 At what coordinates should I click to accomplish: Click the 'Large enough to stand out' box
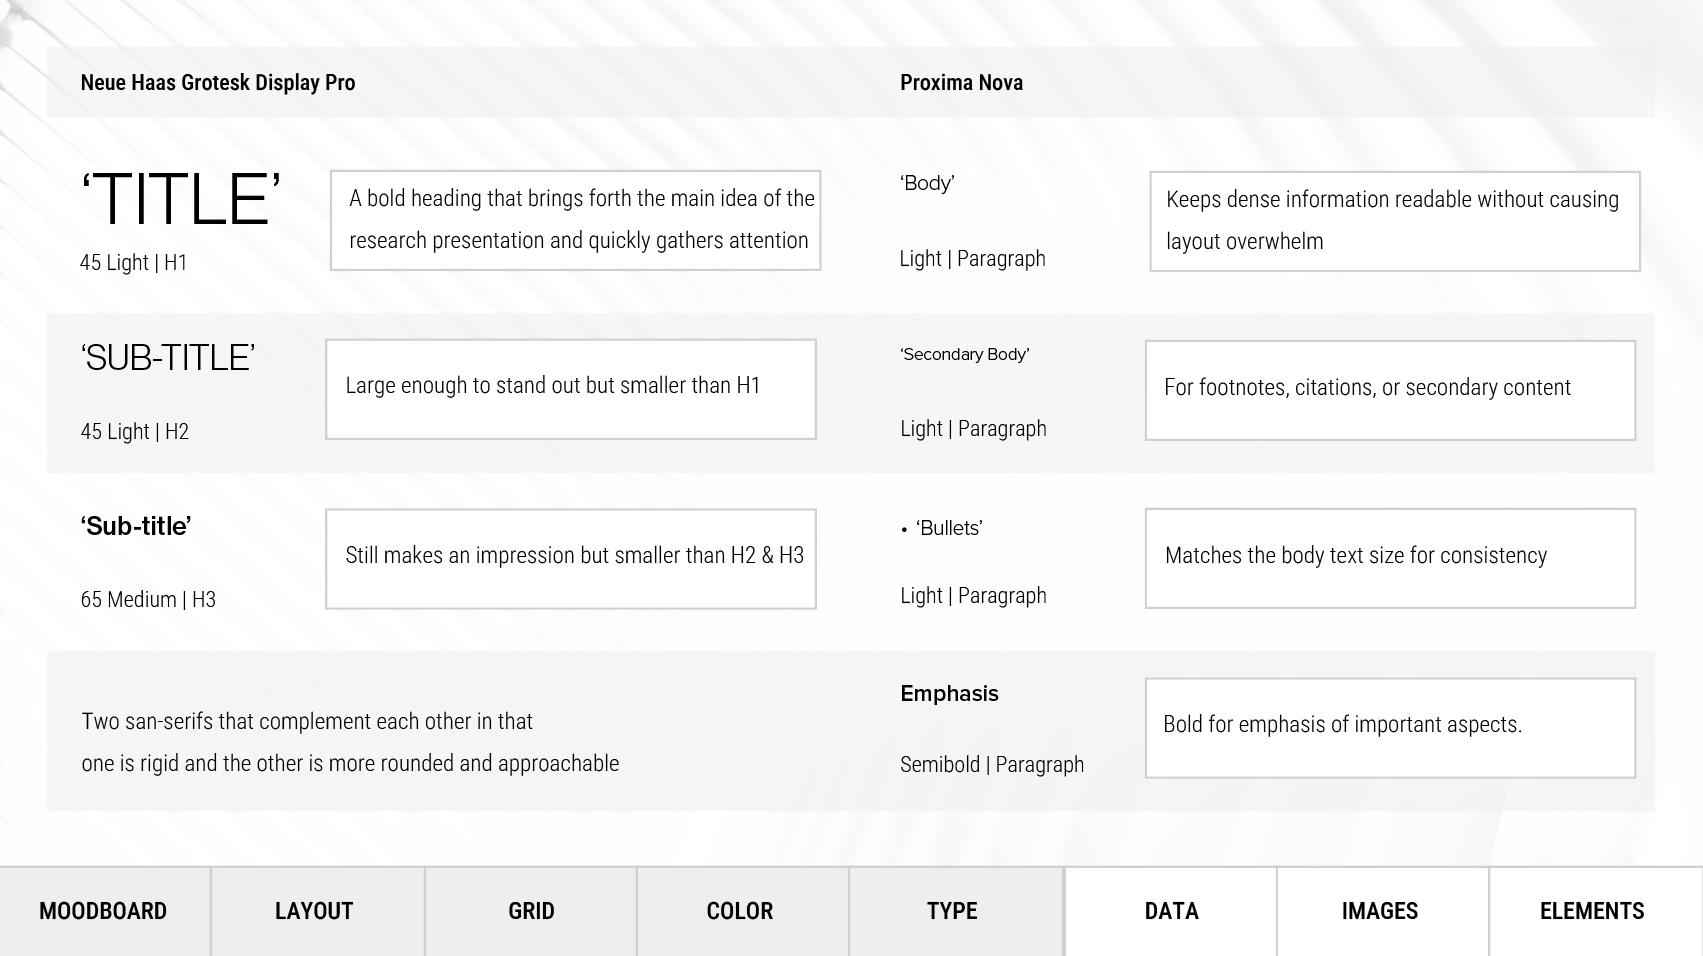pyautogui.click(x=571, y=389)
